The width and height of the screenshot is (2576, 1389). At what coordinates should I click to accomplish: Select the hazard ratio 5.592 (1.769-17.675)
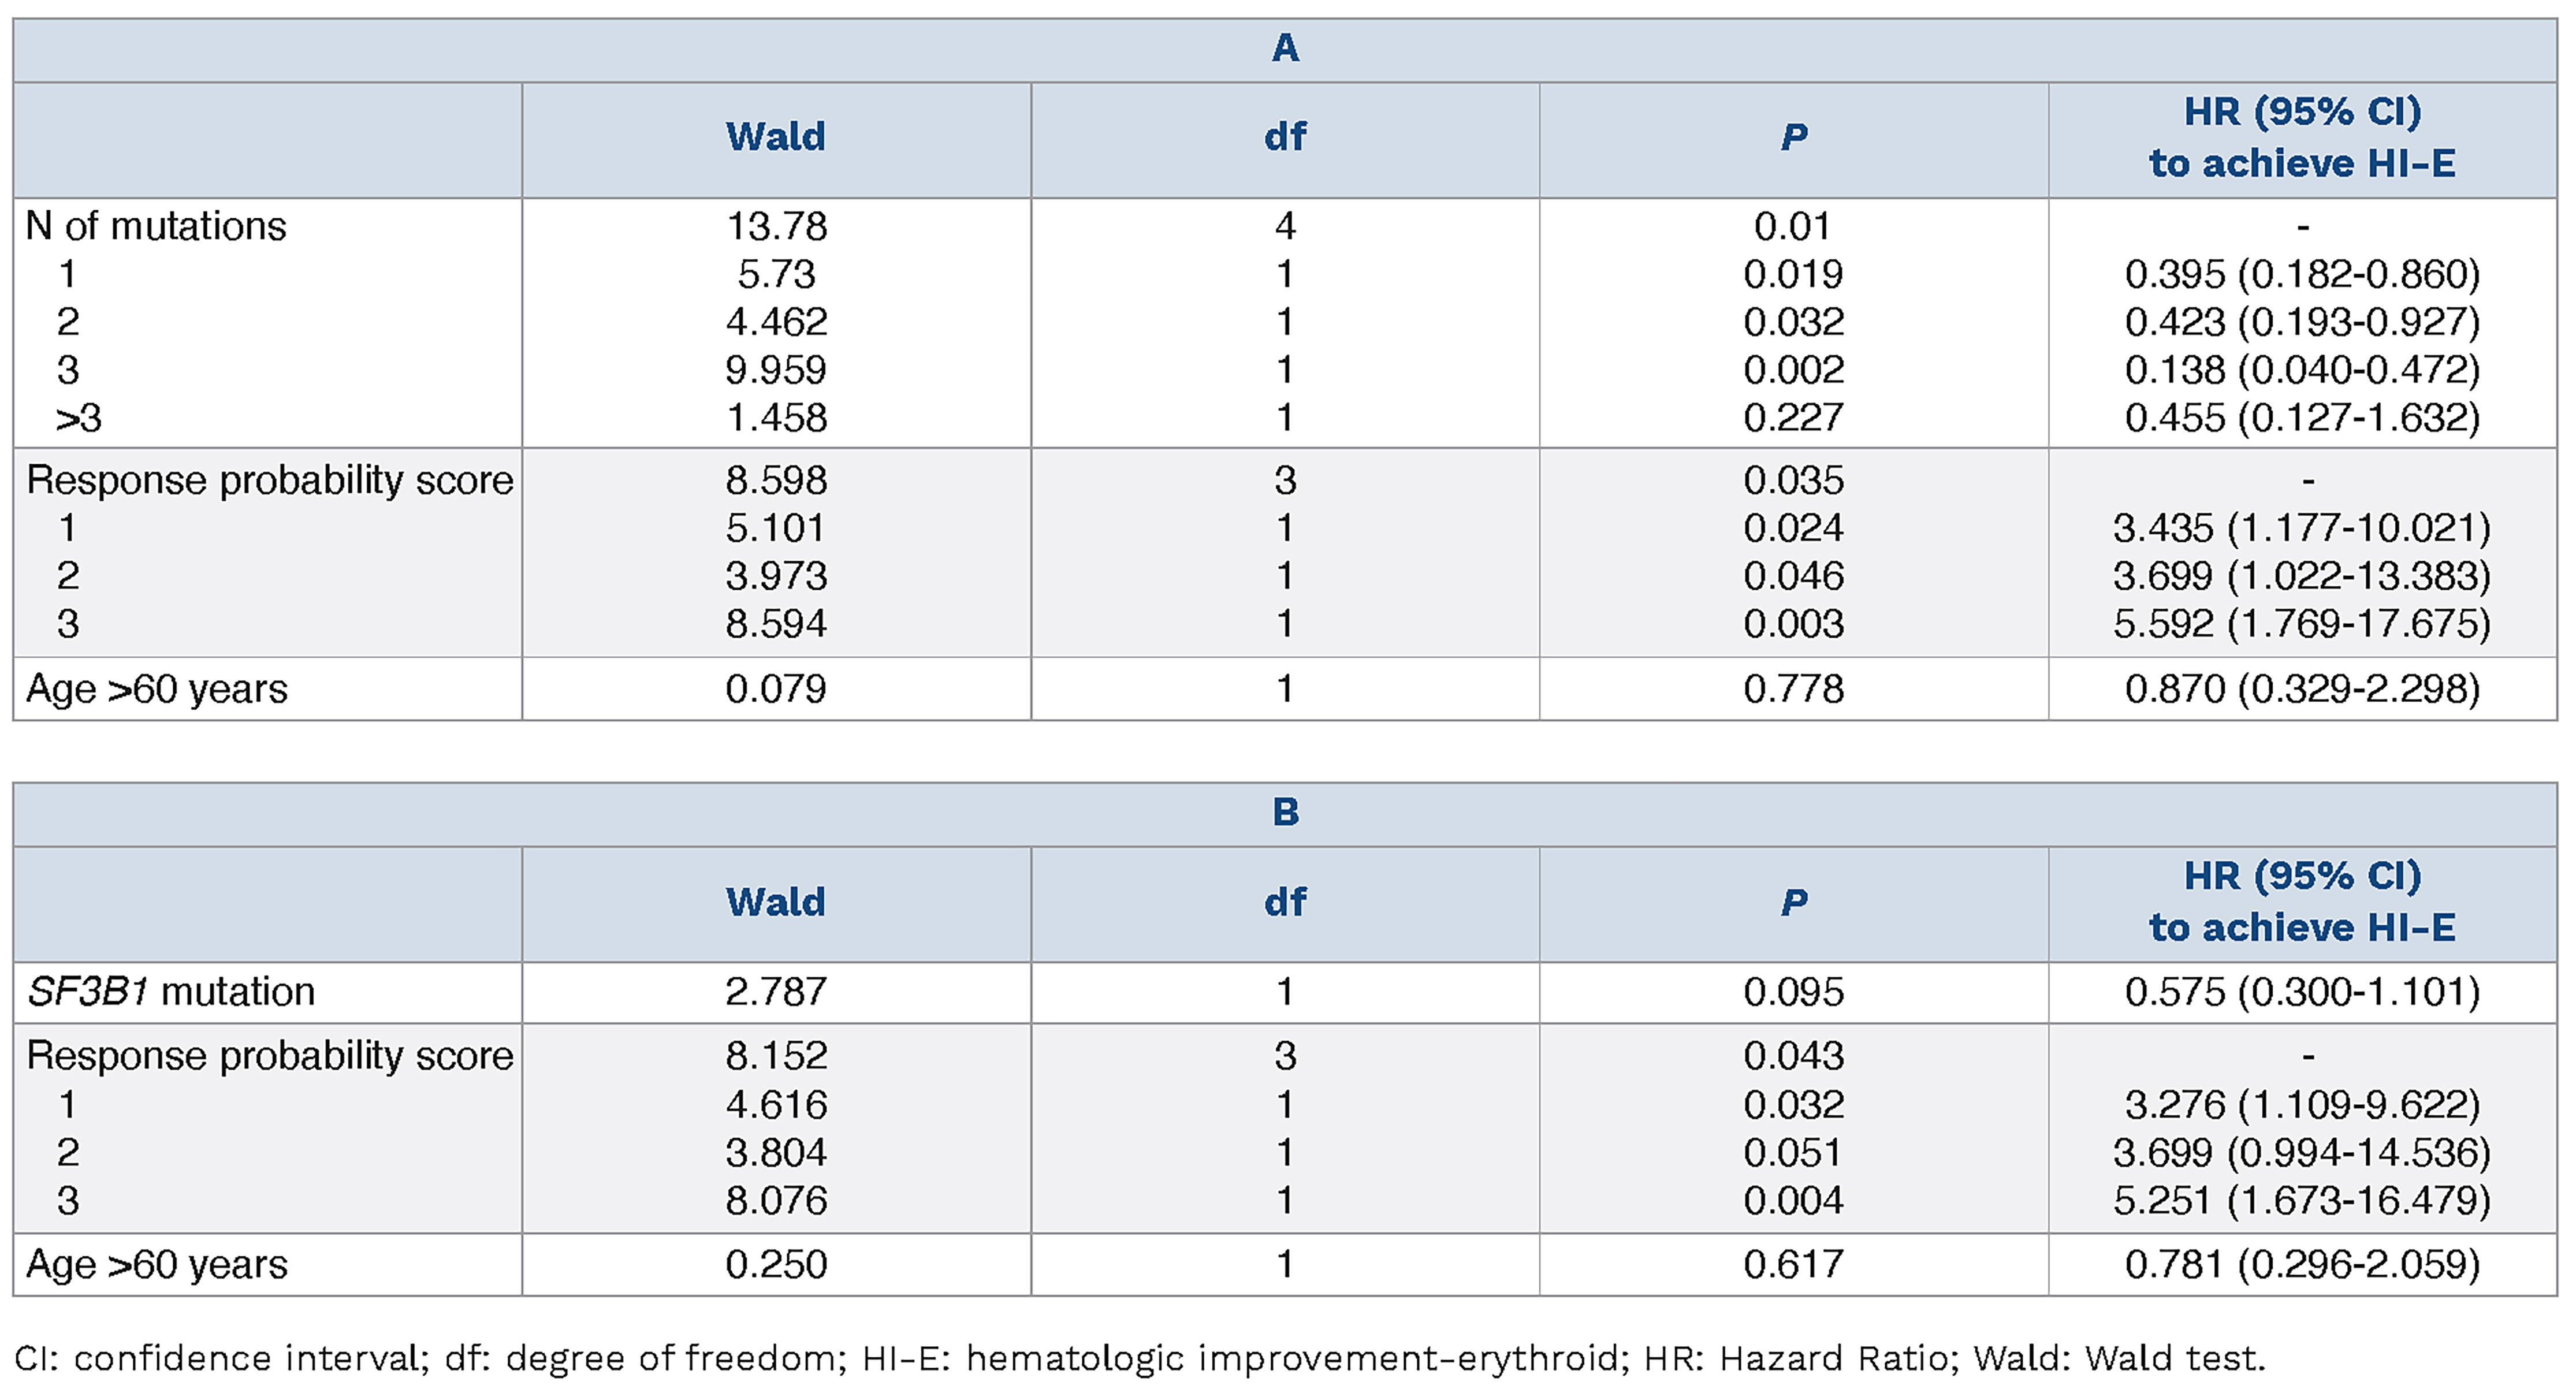[x=2302, y=624]
